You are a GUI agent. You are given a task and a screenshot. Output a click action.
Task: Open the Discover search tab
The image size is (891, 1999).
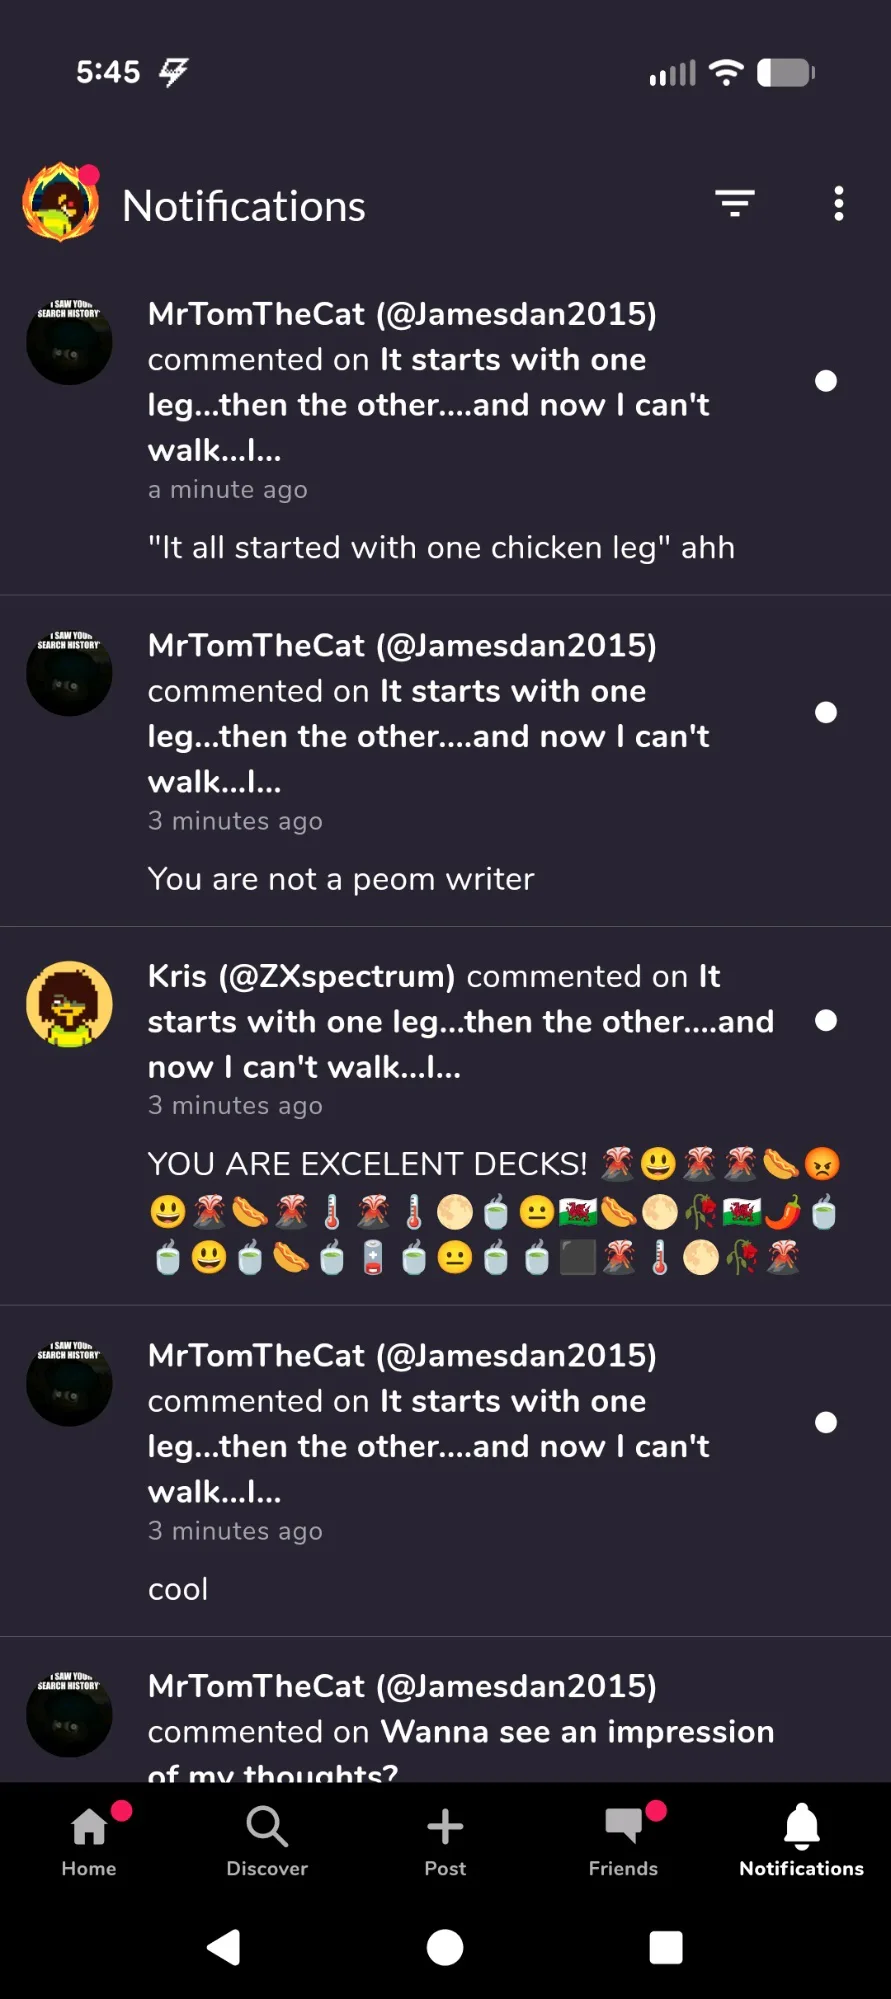pyautogui.click(x=267, y=1840)
